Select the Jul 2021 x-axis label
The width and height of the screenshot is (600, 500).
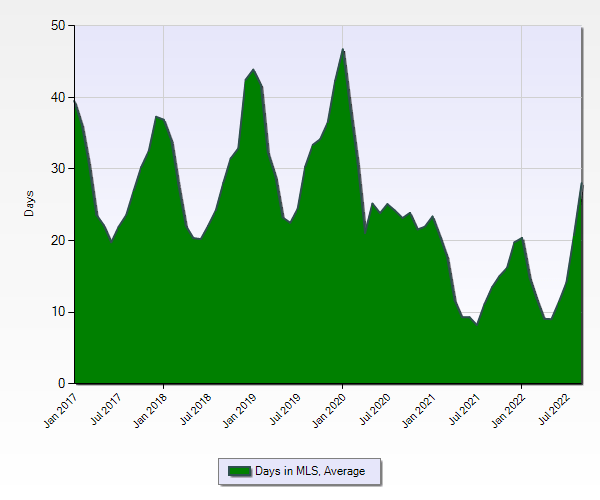click(466, 409)
